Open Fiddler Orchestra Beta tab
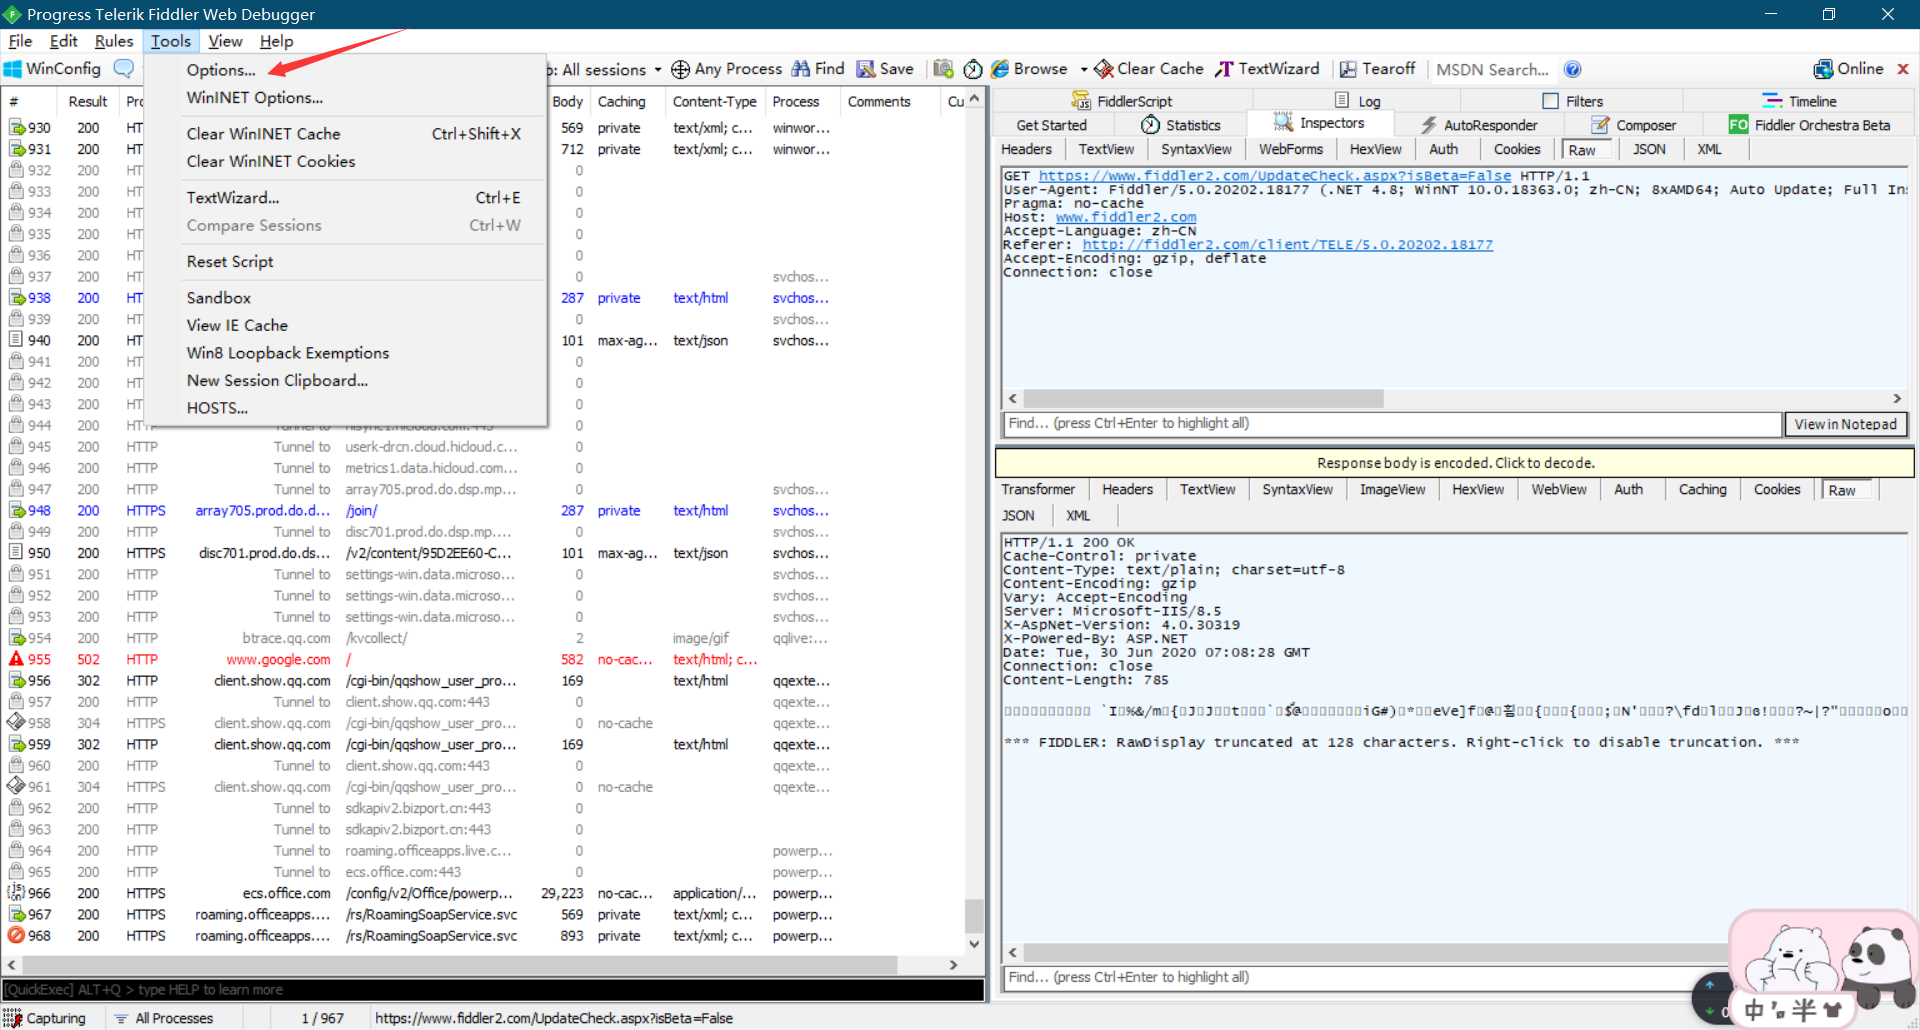This screenshot has width=1920, height=1030. 1810,125
